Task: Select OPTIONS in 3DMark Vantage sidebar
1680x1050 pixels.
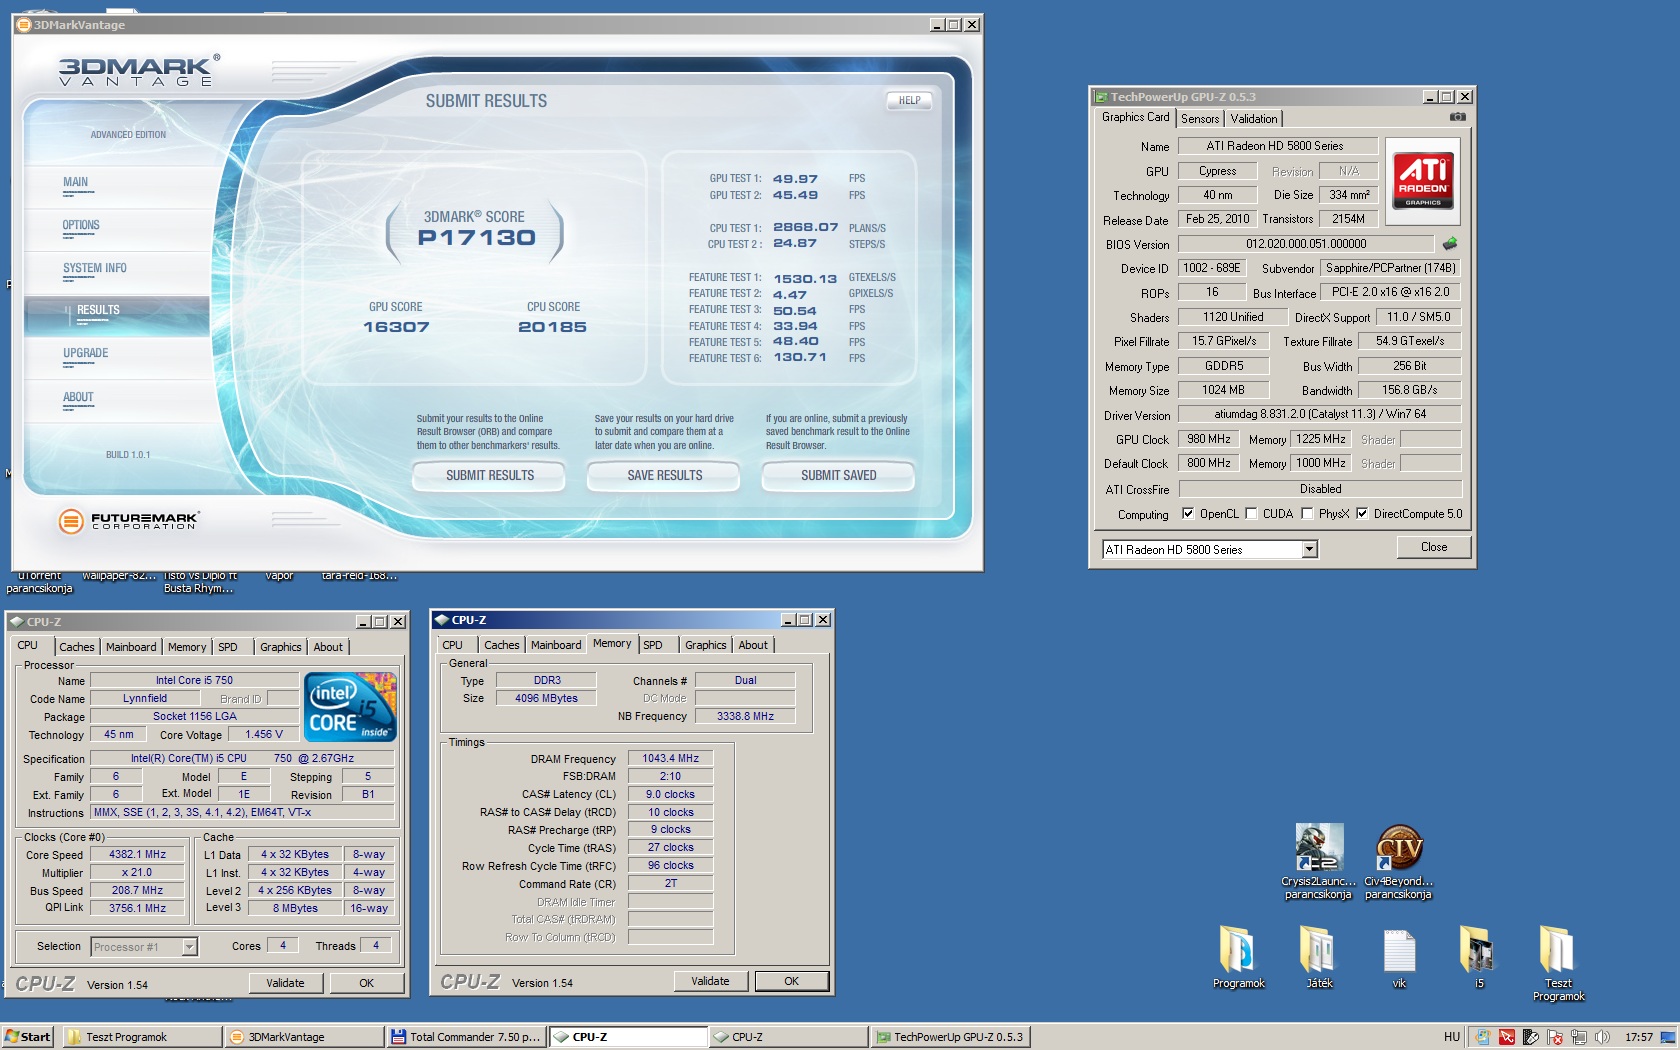Action: pyautogui.click(x=81, y=225)
